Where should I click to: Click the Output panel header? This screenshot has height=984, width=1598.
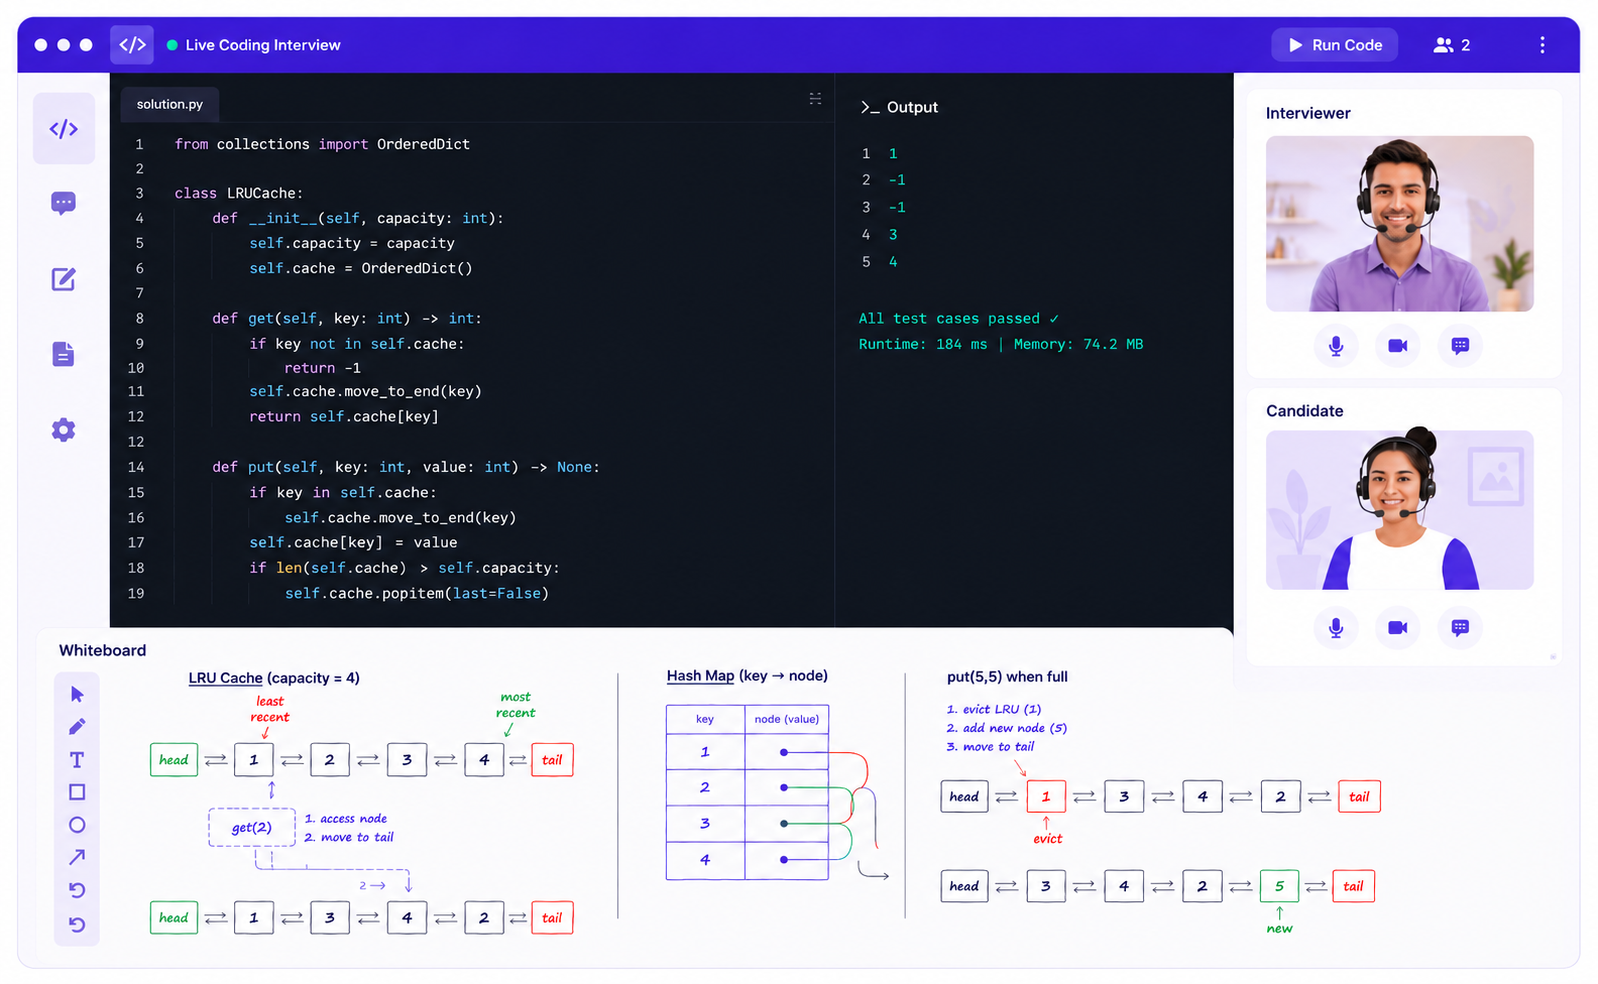point(899,107)
